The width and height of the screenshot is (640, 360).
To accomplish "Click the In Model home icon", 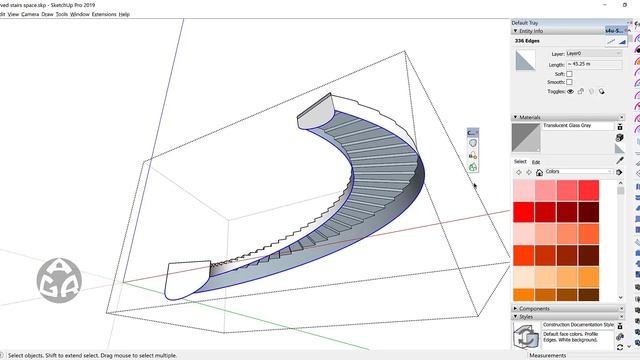I will click(539, 173).
